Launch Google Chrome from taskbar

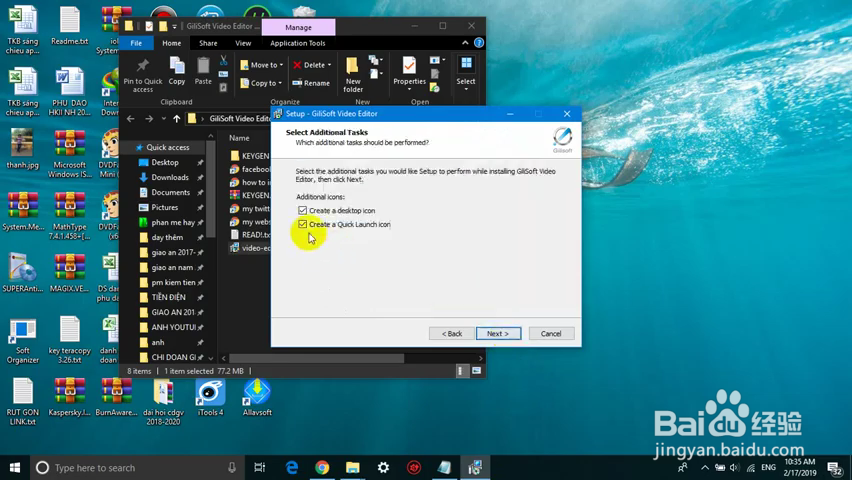click(x=322, y=467)
